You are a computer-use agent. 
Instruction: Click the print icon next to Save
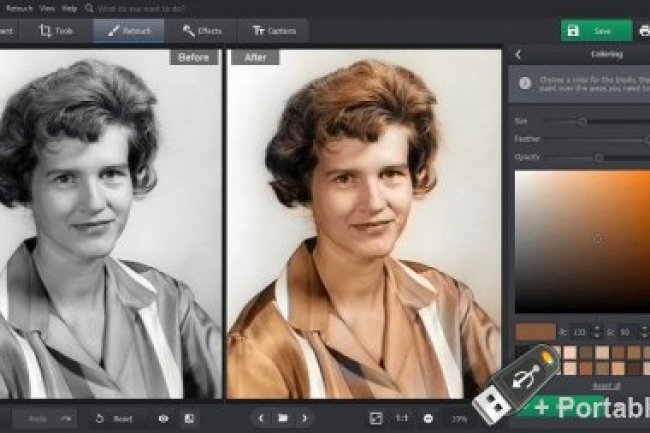(x=643, y=31)
